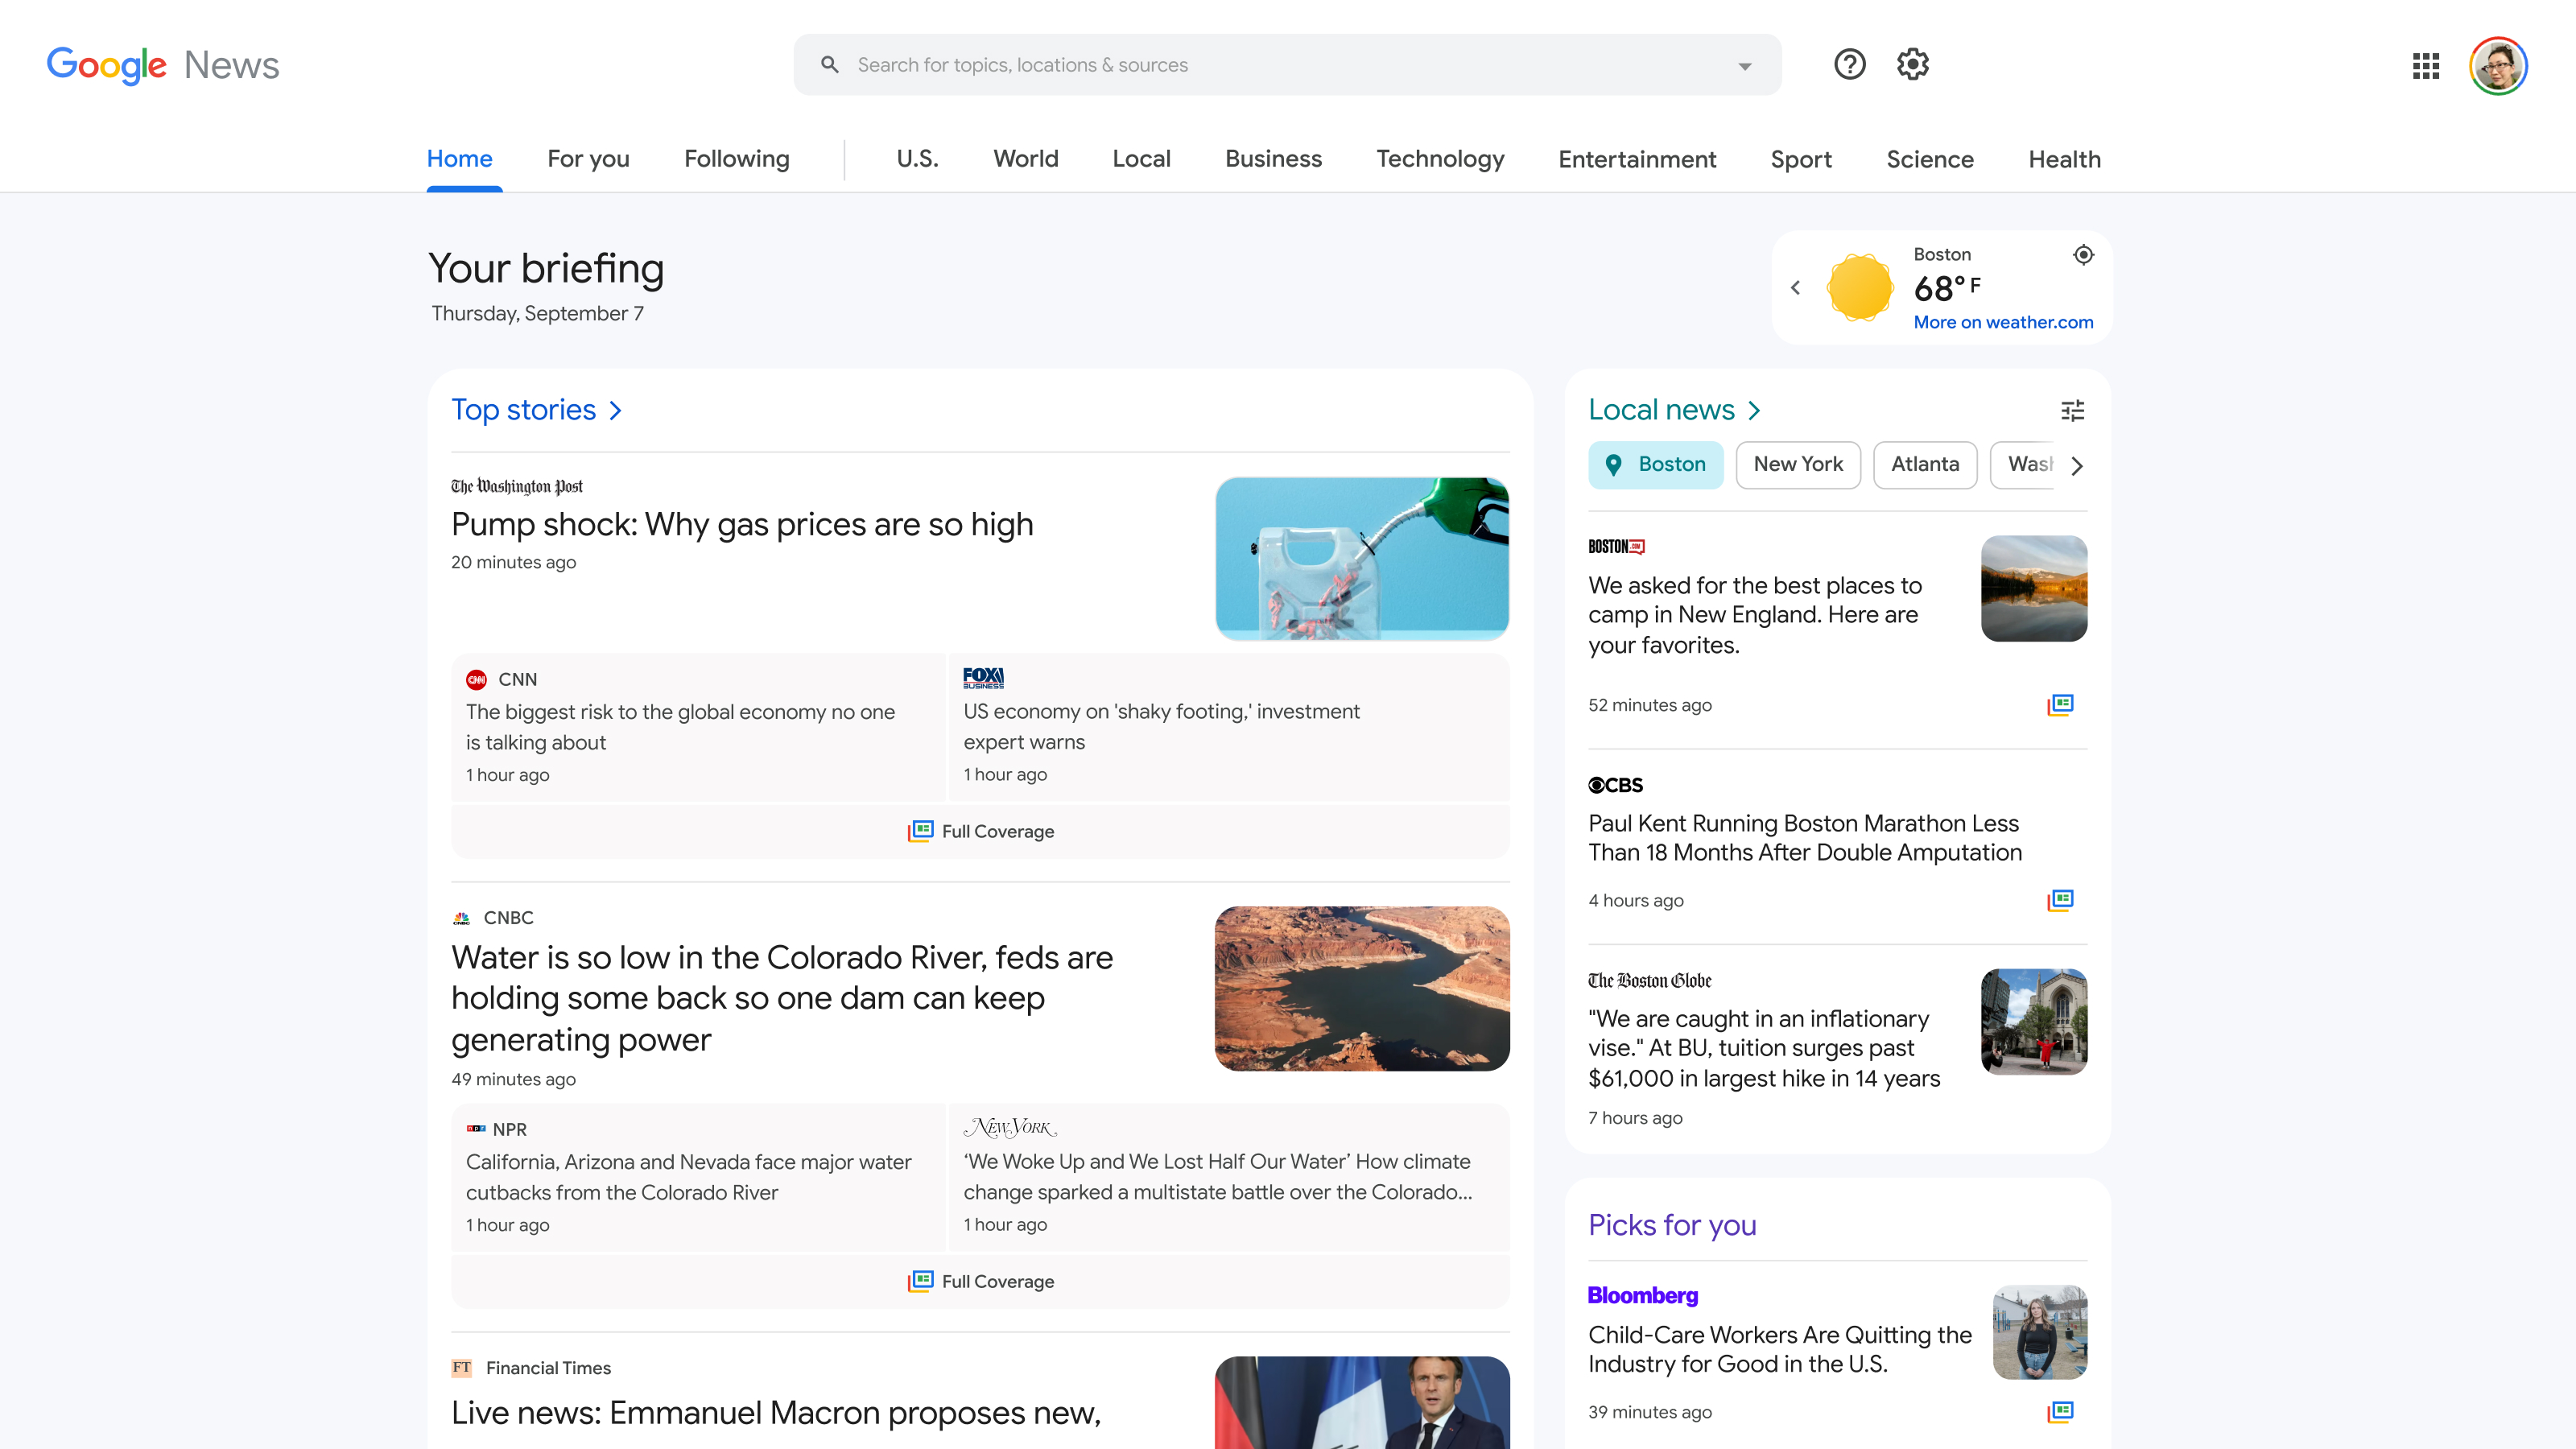
Task: Open the For you tab
Action: click(x=588, y=158)
